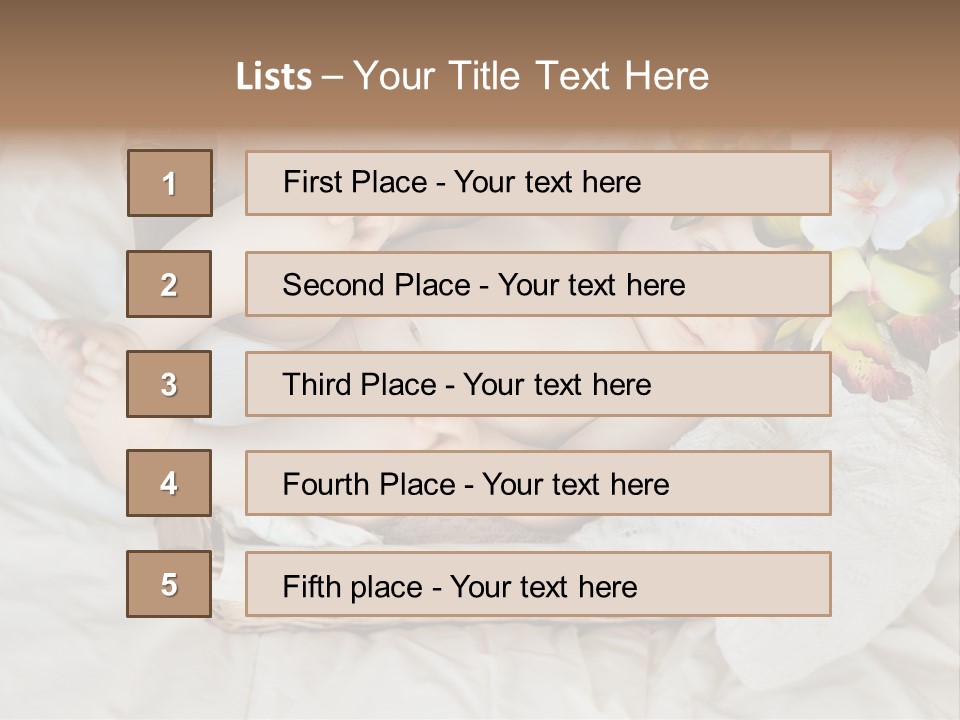
Task: Click the number 5 square
Action: click(x=169, y=584)
